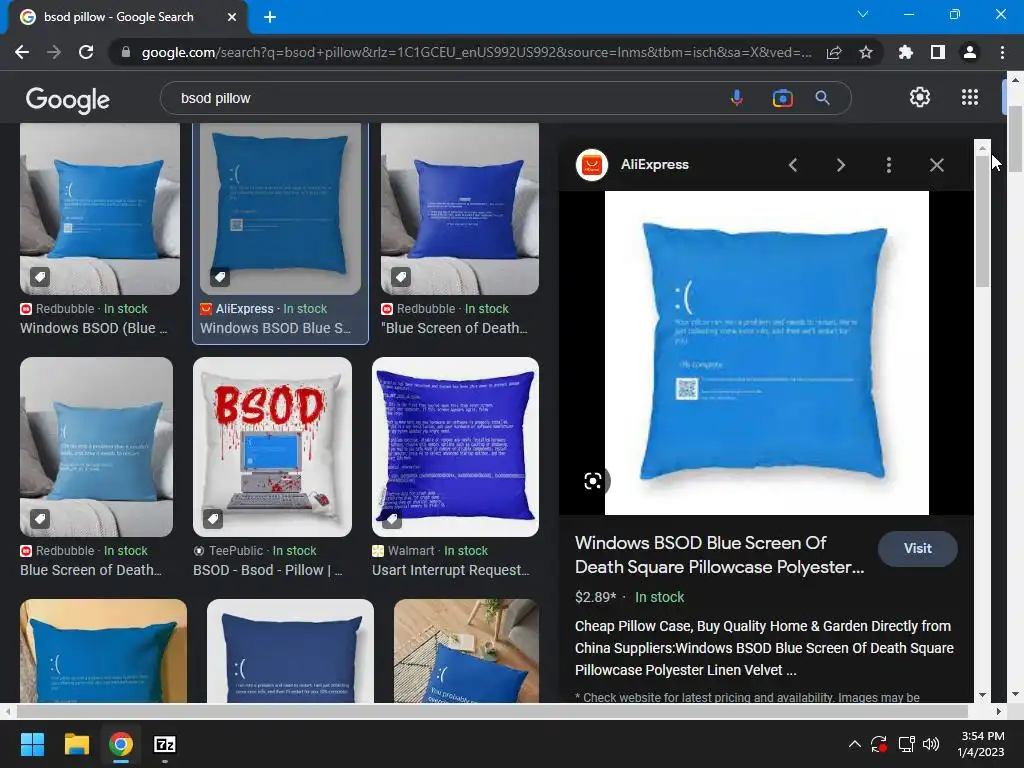Image resolution: width=1024 pixels, height=768 pixels.
Task: Open the white-background dark blue pillow thumbnail
Action: 290,651
